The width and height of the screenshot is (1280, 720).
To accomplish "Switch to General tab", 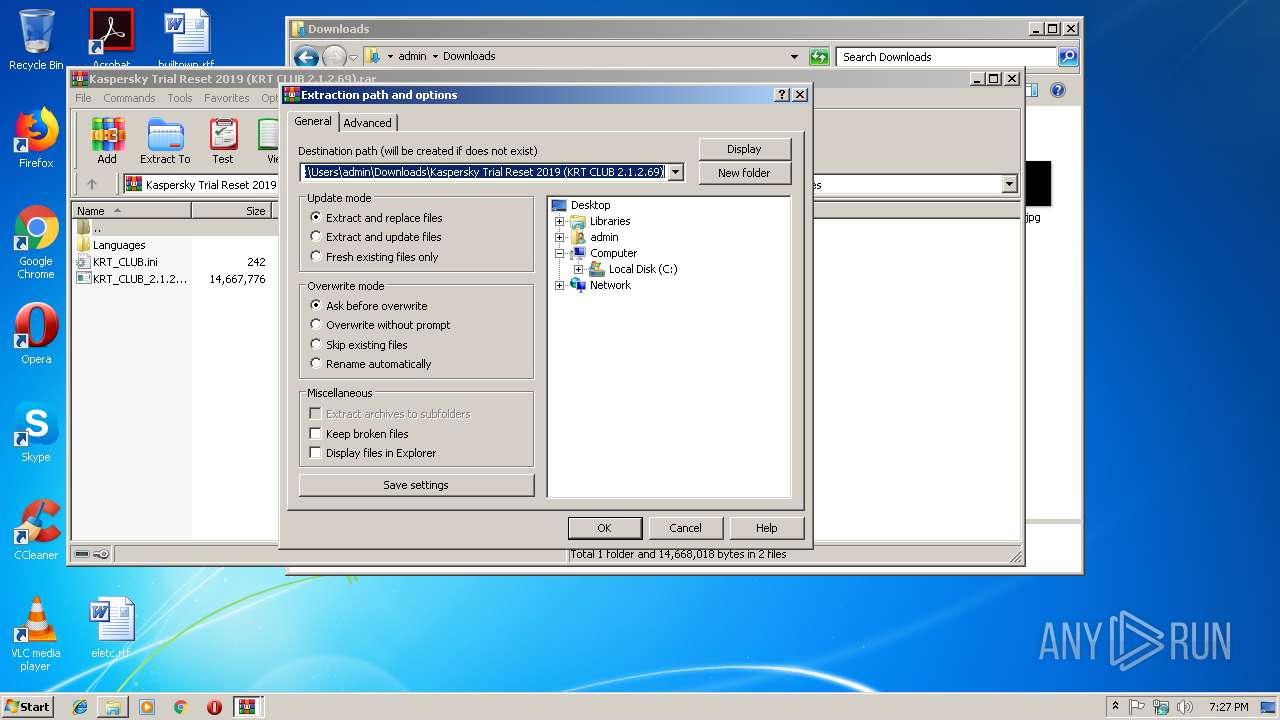I will pos(313,121).
